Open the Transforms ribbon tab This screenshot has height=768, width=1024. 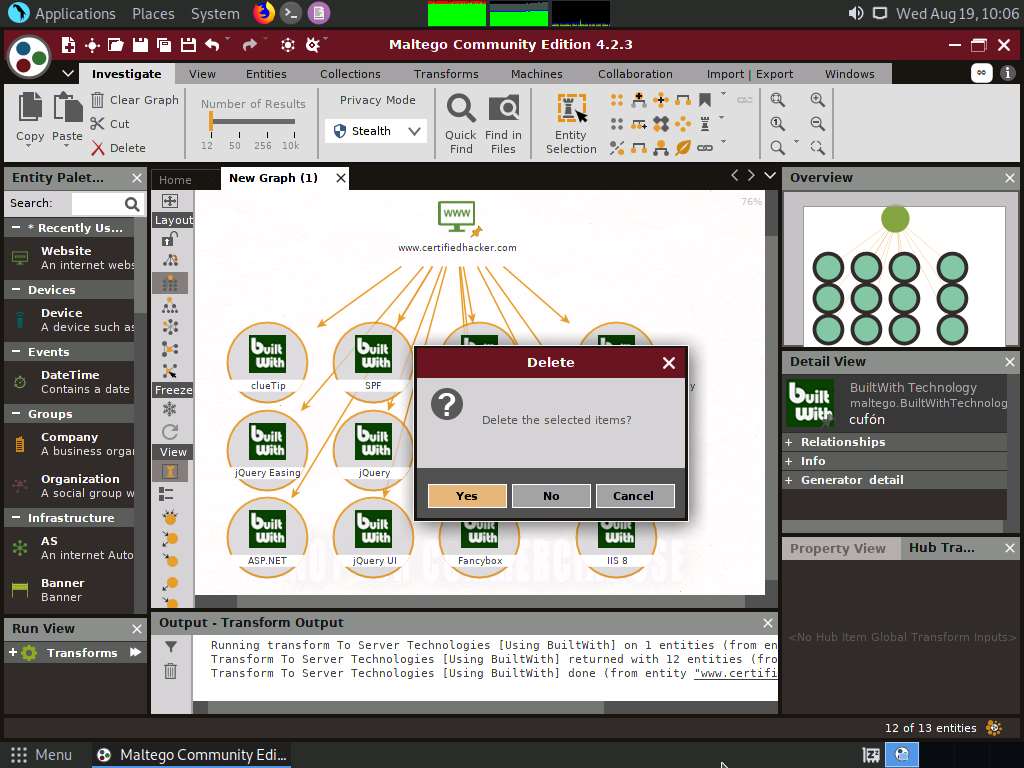pyautogui.click(x=446, y=74)
